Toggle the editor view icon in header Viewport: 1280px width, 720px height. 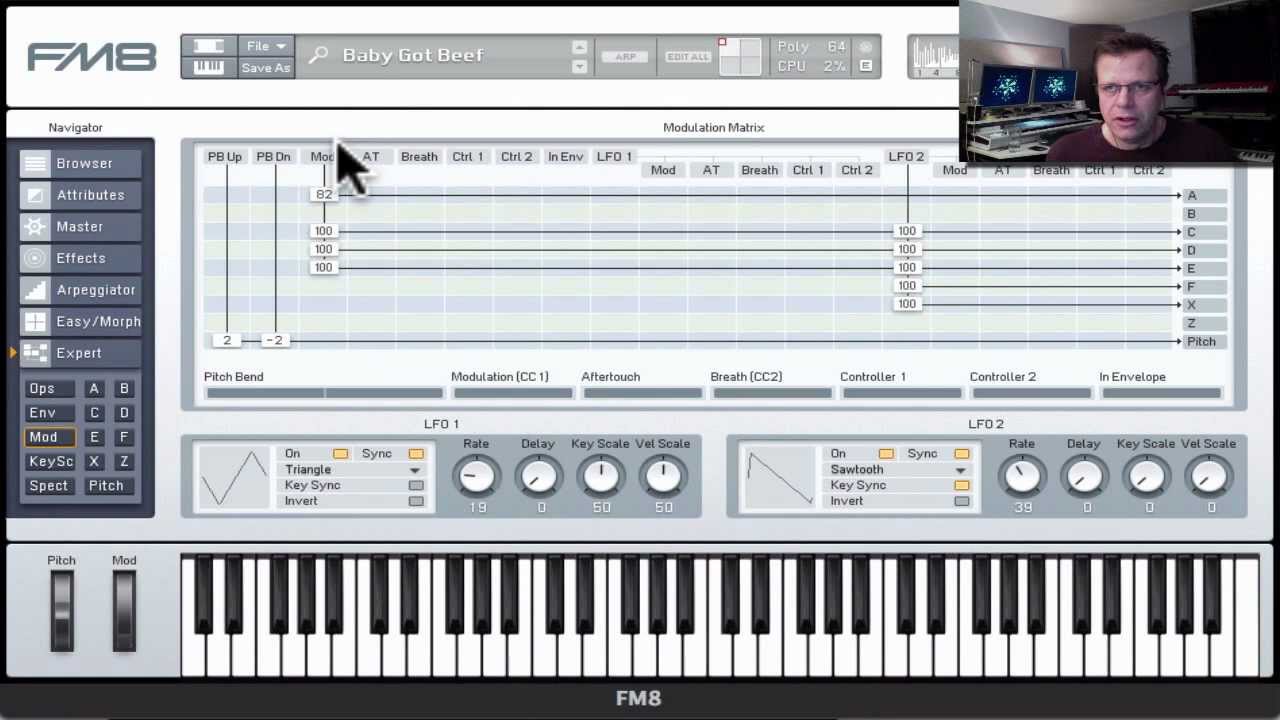pos(209,46)
